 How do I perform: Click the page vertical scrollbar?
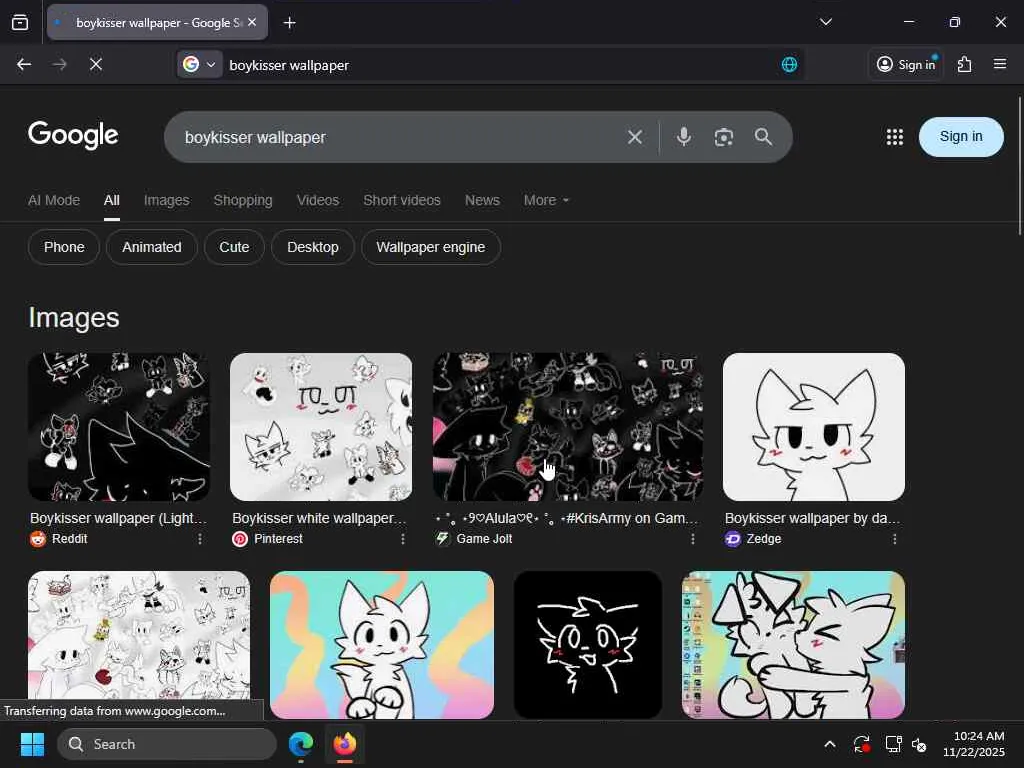[1019, 167]
